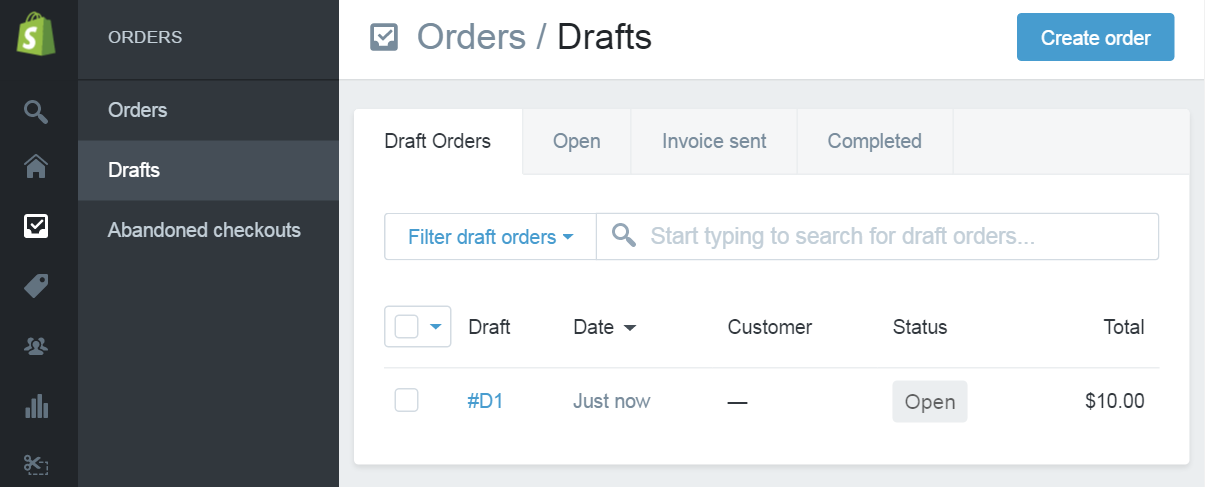
Task: Open Discounts via scissors icon
Action: pos(36,465)
